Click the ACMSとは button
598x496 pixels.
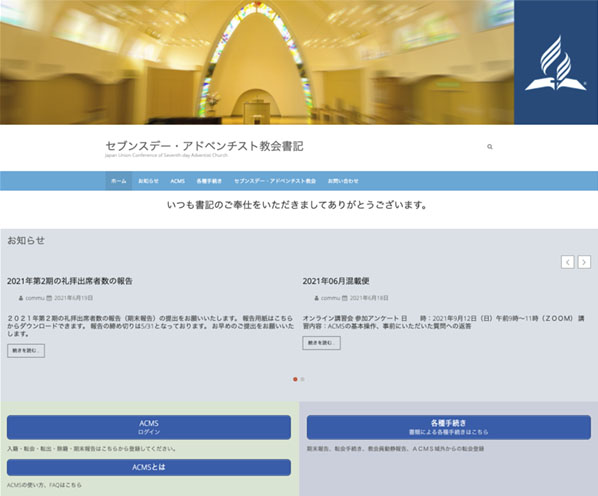click(149, 467)
